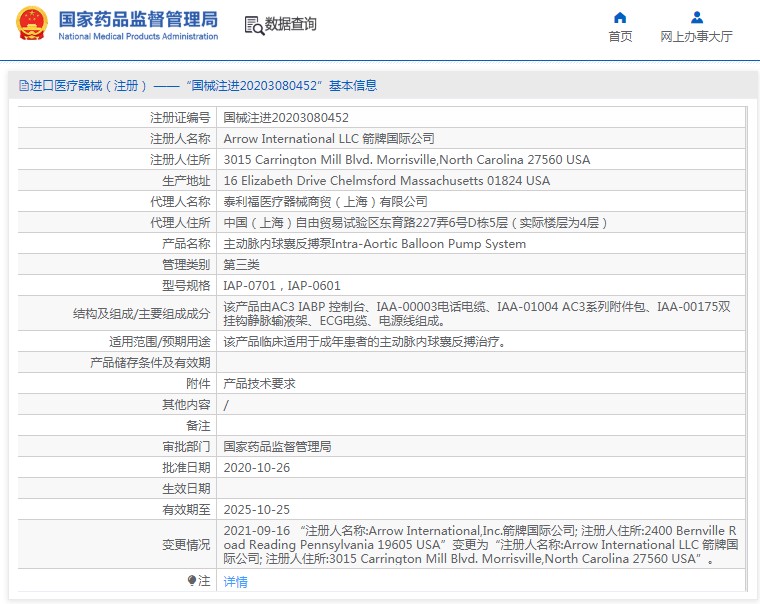Select the 管理类别 label

186,265
